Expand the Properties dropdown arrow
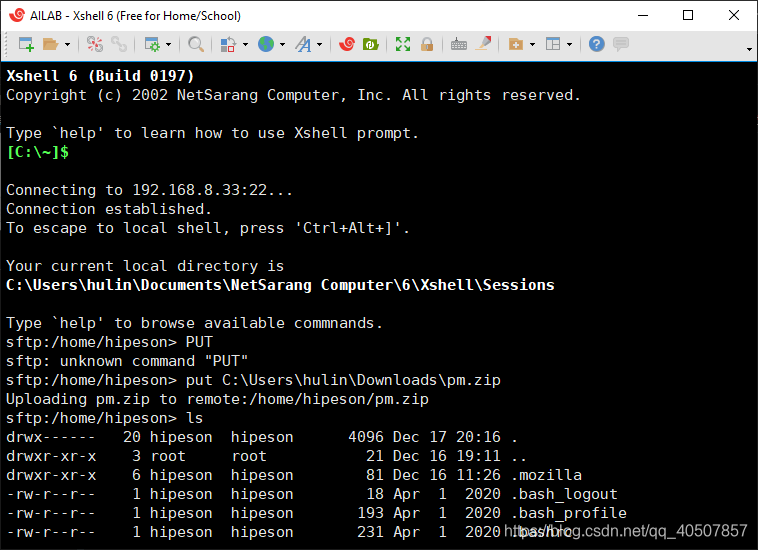Viewport: 758px width, 550px height. pos(168,44)
